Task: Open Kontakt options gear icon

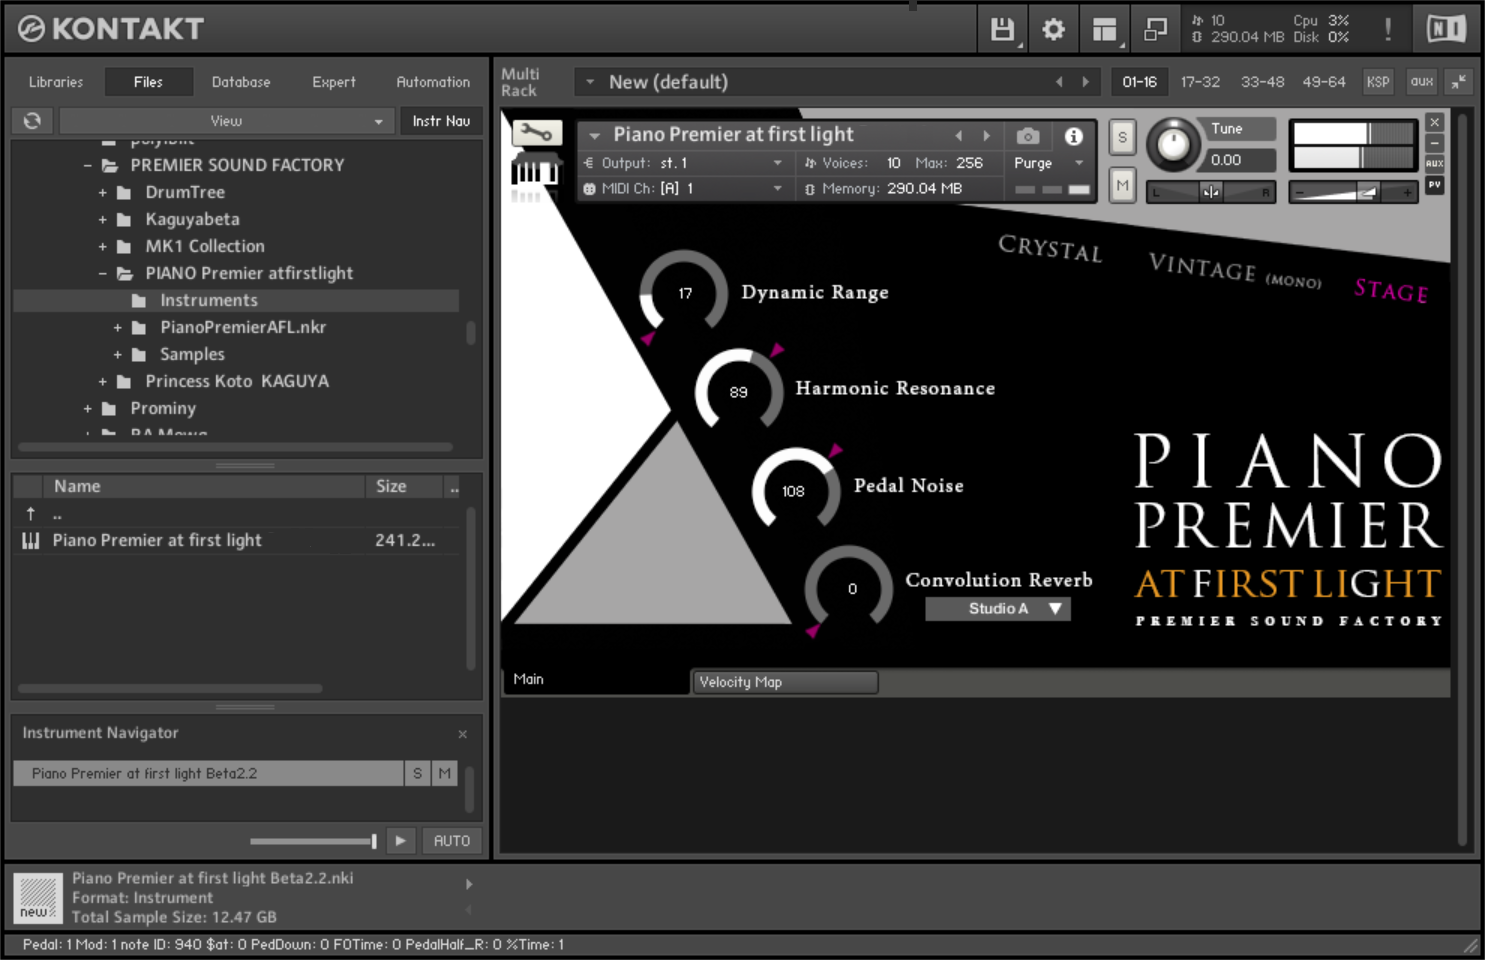Action: coord(1053,29)
